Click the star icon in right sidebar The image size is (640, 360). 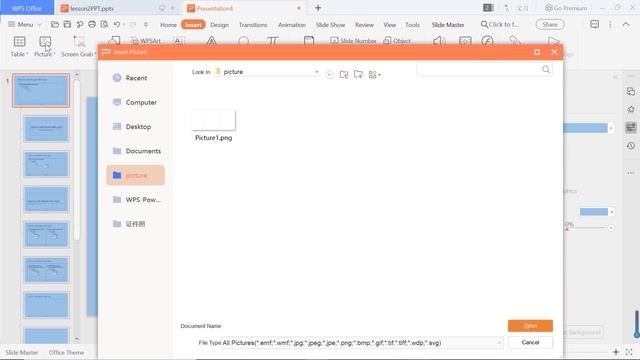pyautogui.click(x=631, y=109)
